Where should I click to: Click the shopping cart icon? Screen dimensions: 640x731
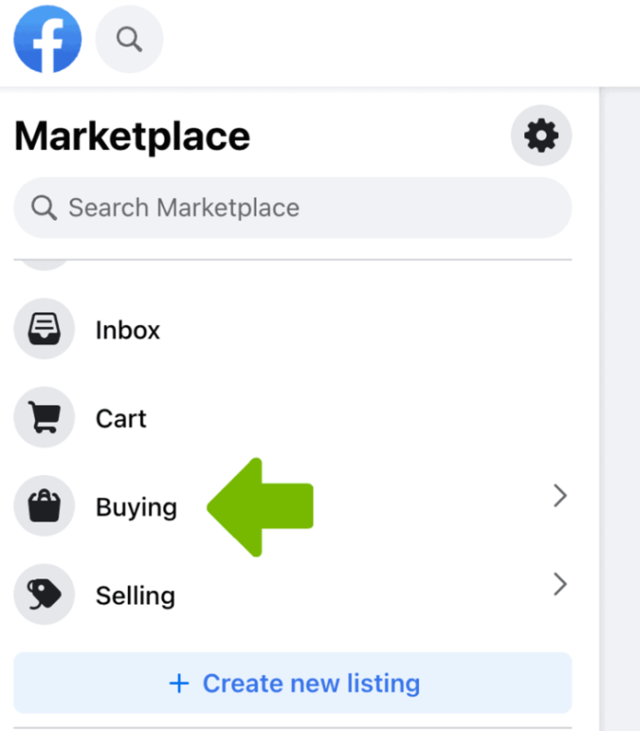pos(44,418)
